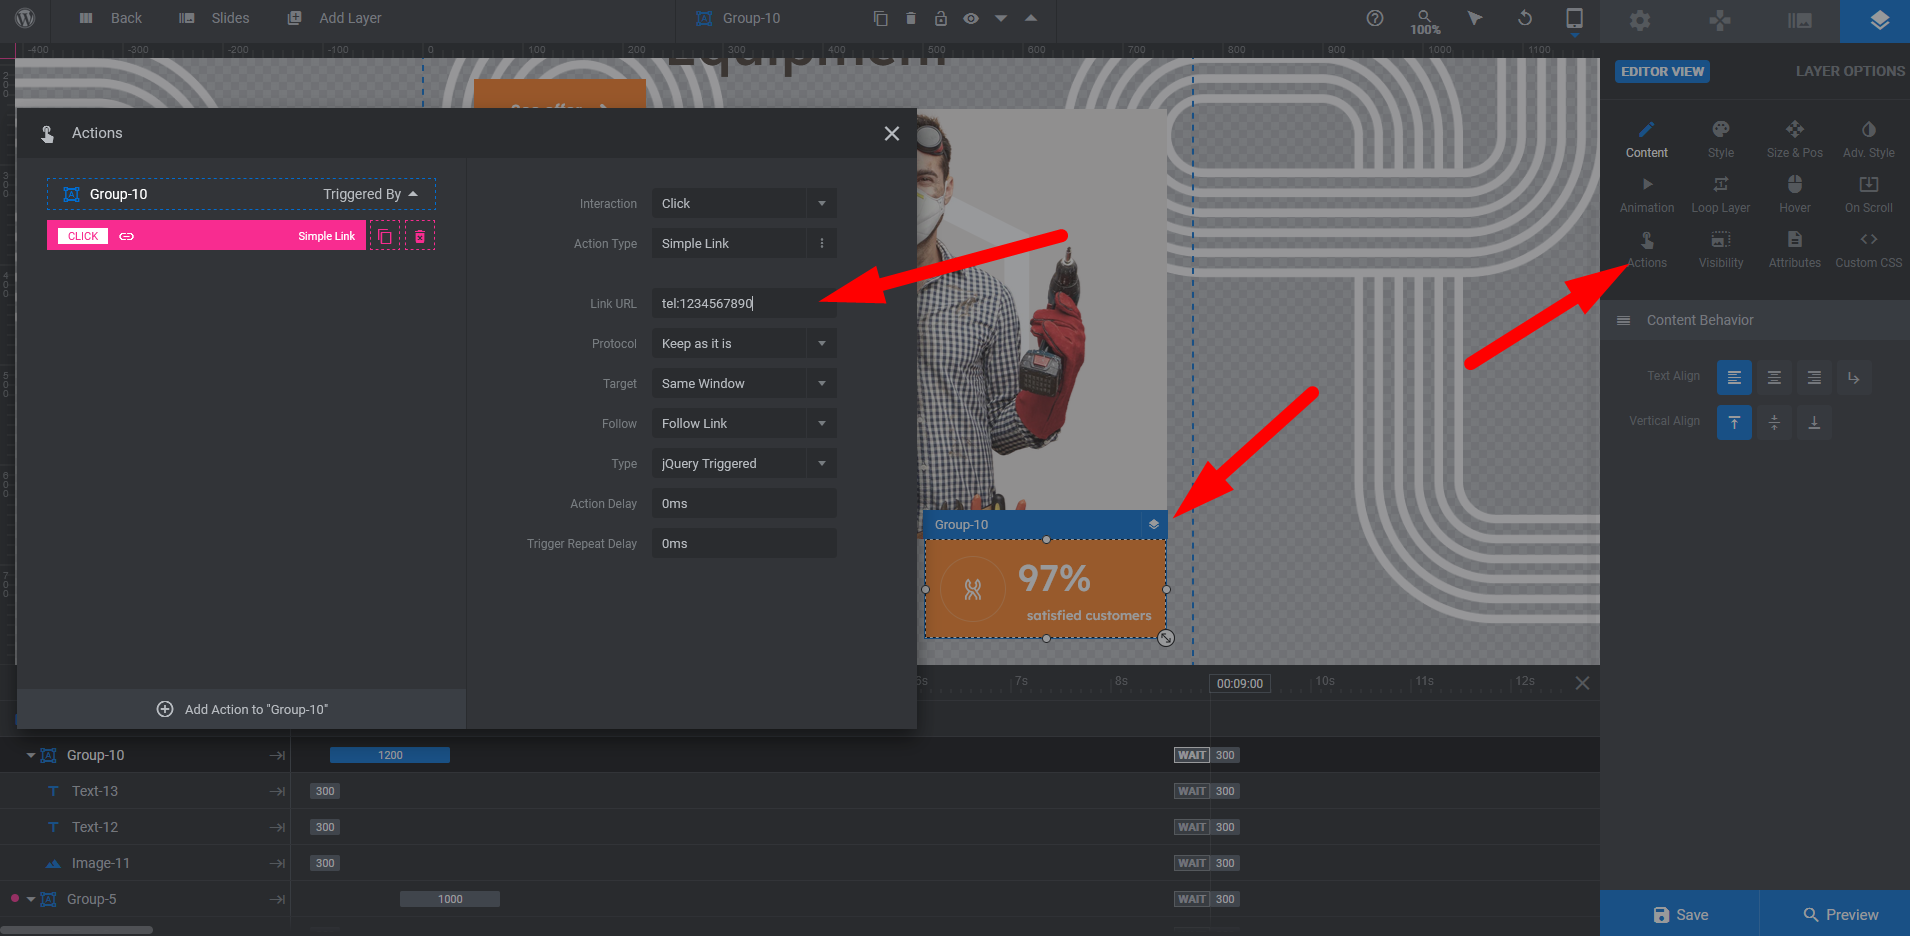Set text align to right
1910x936 pixels.
coord(1814,377)
